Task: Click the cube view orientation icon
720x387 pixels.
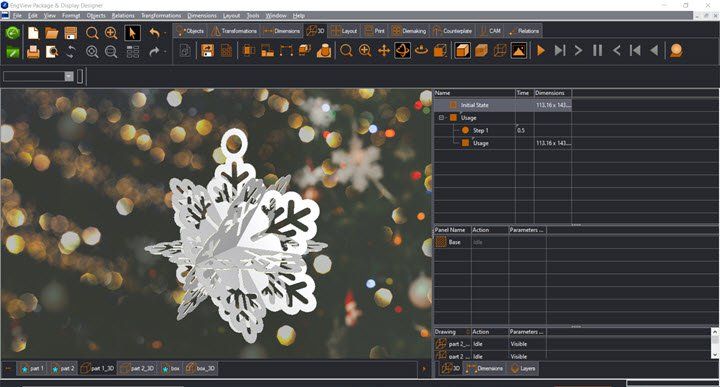Action: pyautogui.click(x=440, y=50)
